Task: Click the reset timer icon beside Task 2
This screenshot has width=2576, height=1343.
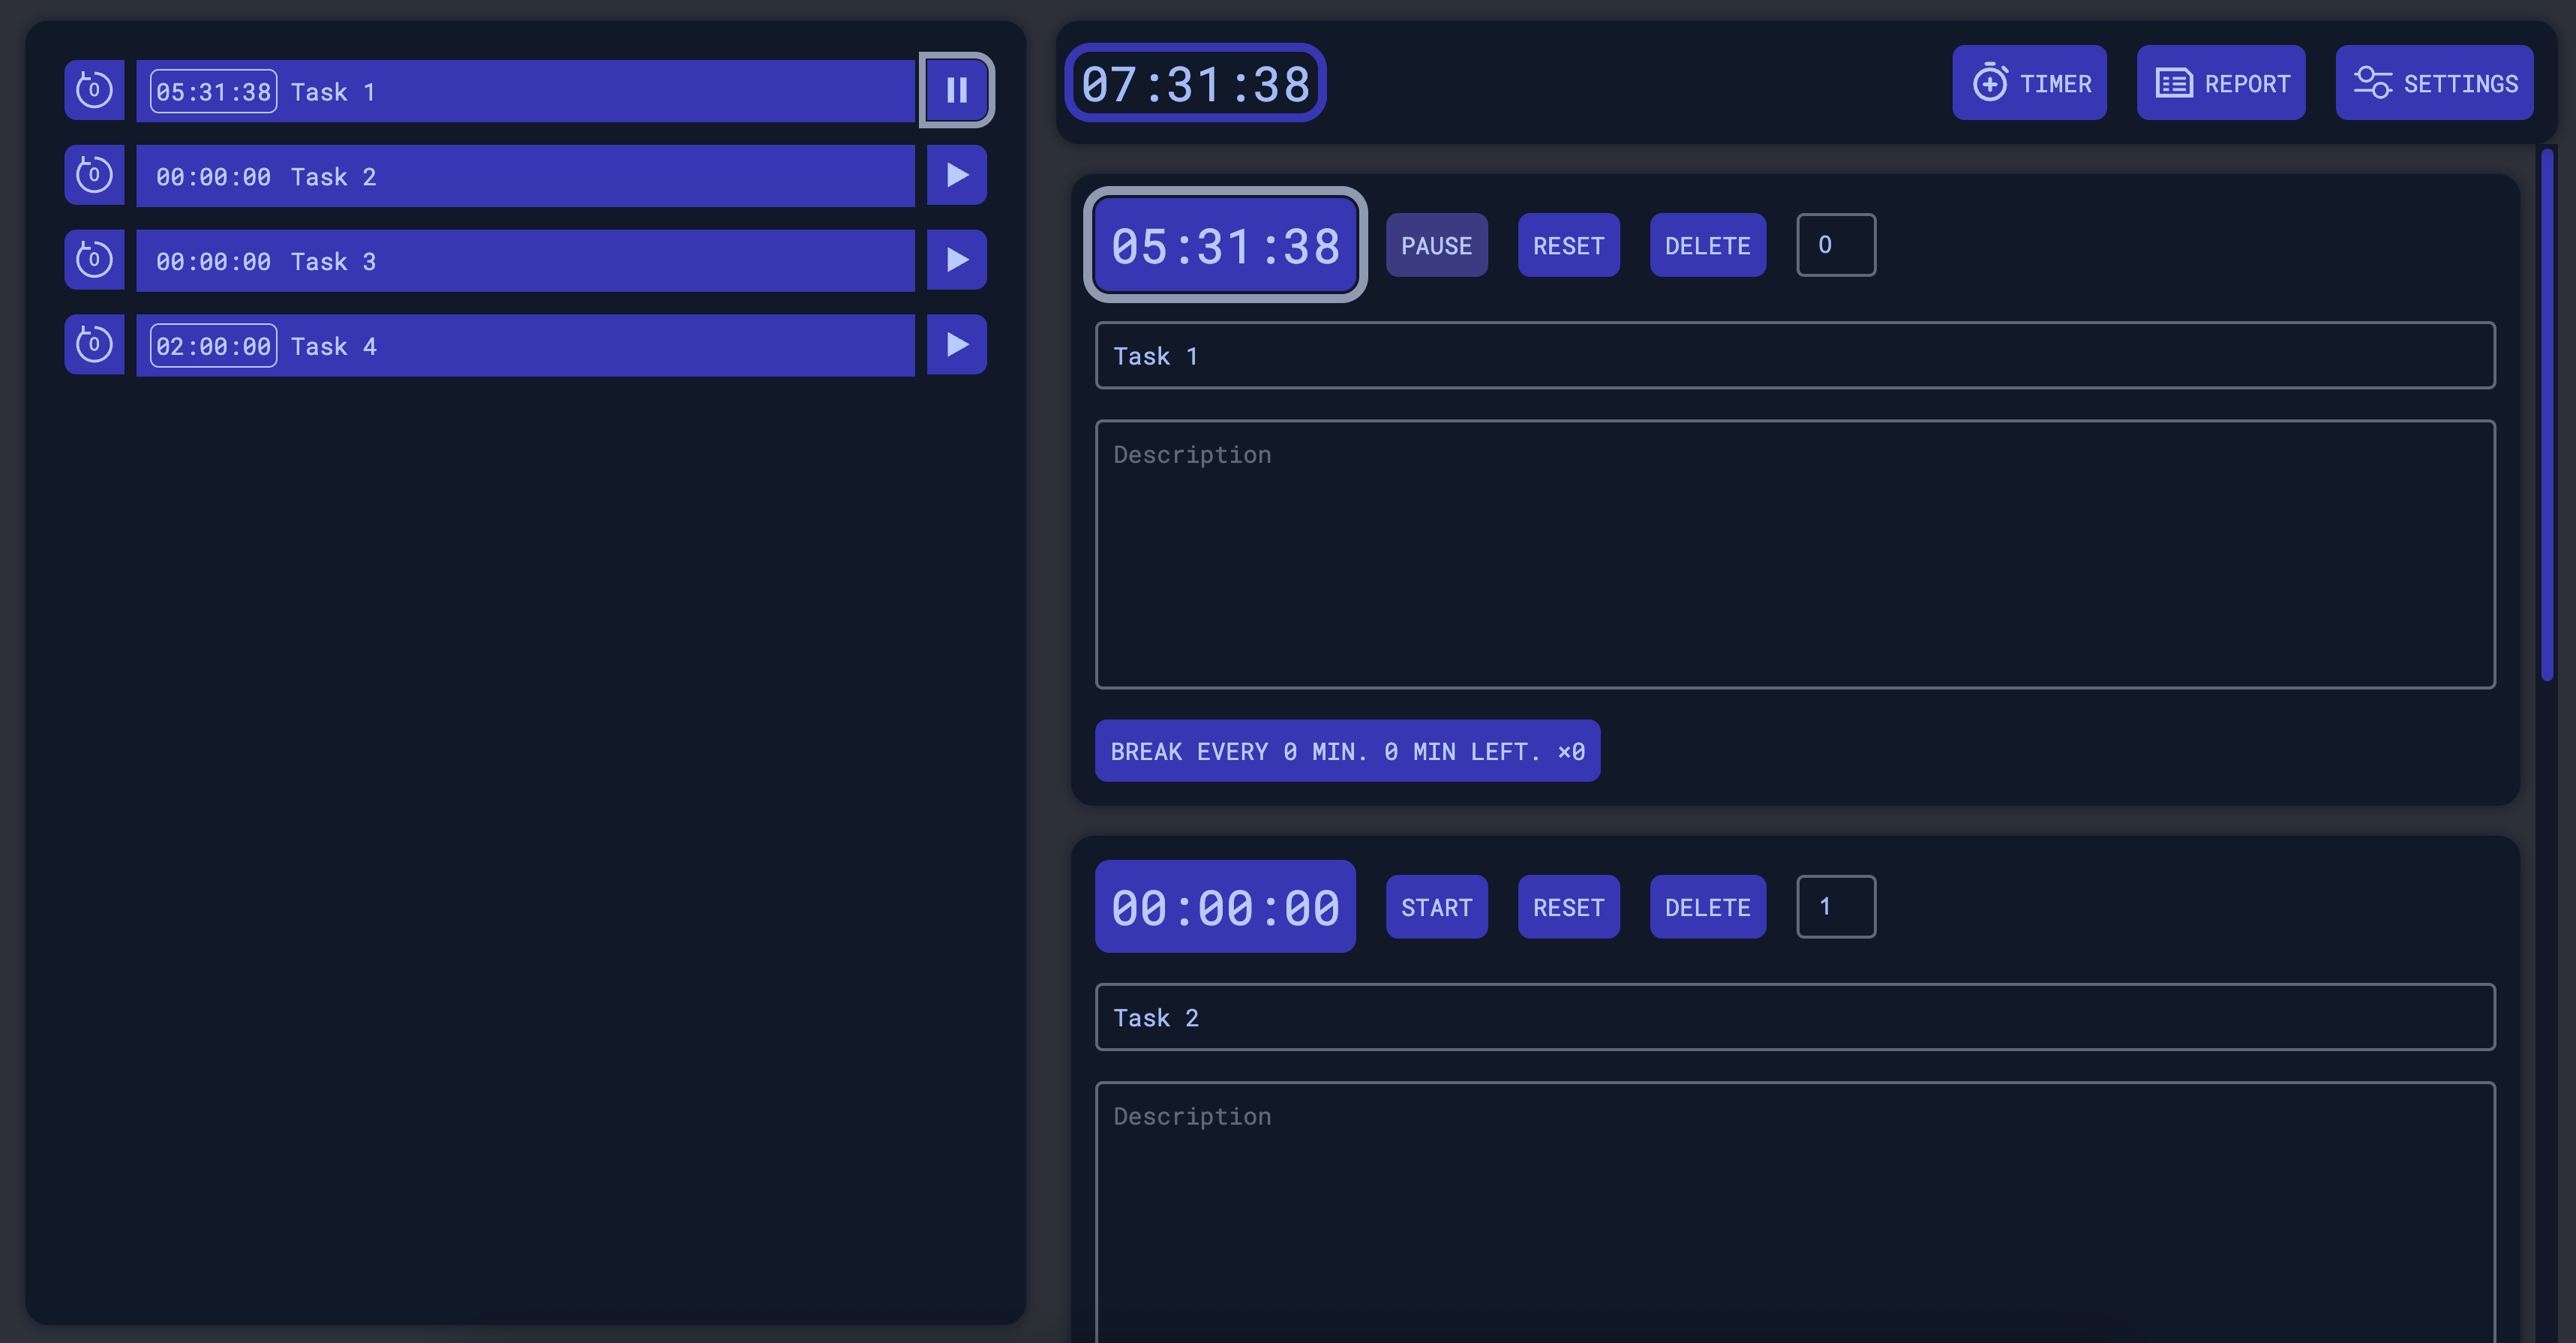Action: pyautogui.click(x=94, y=175)
